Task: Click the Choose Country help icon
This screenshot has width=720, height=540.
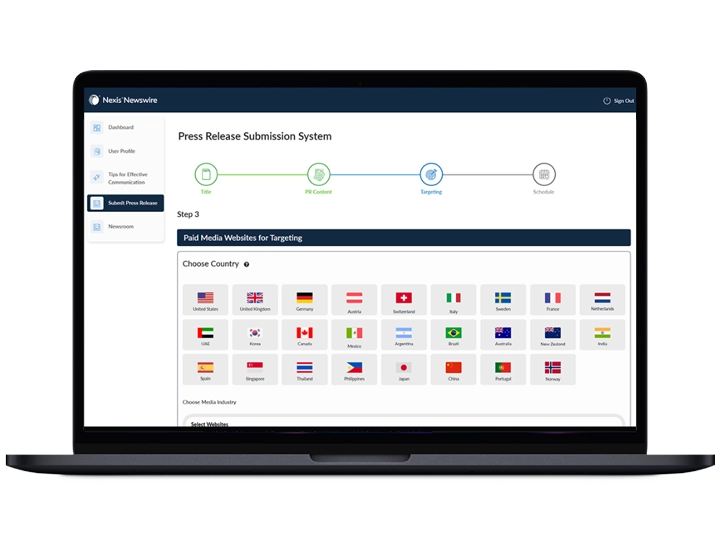Action: point(247,264)
